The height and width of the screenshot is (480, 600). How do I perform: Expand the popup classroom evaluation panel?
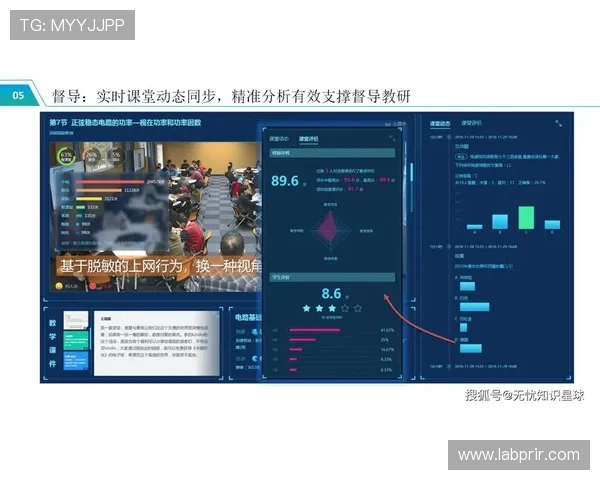coord(392,138)
